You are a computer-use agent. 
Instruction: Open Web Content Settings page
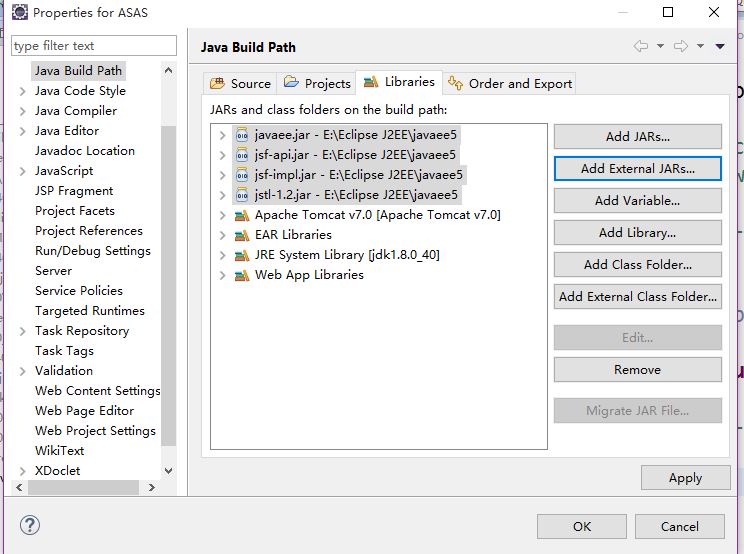coord(98,391)
